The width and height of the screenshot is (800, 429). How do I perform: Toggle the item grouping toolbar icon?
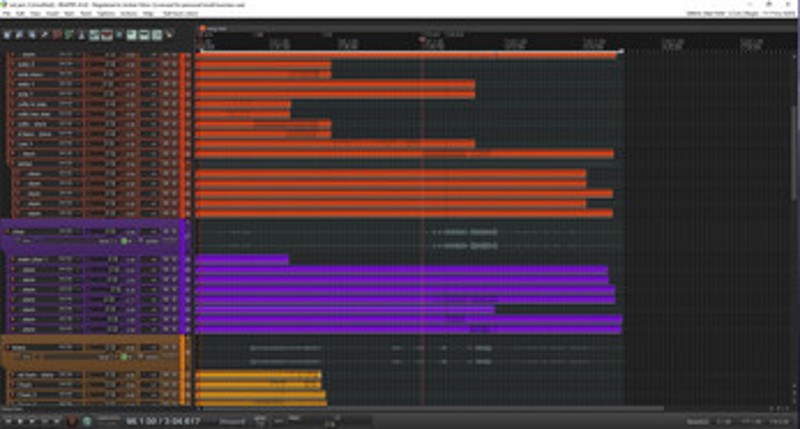coord(107,35)
